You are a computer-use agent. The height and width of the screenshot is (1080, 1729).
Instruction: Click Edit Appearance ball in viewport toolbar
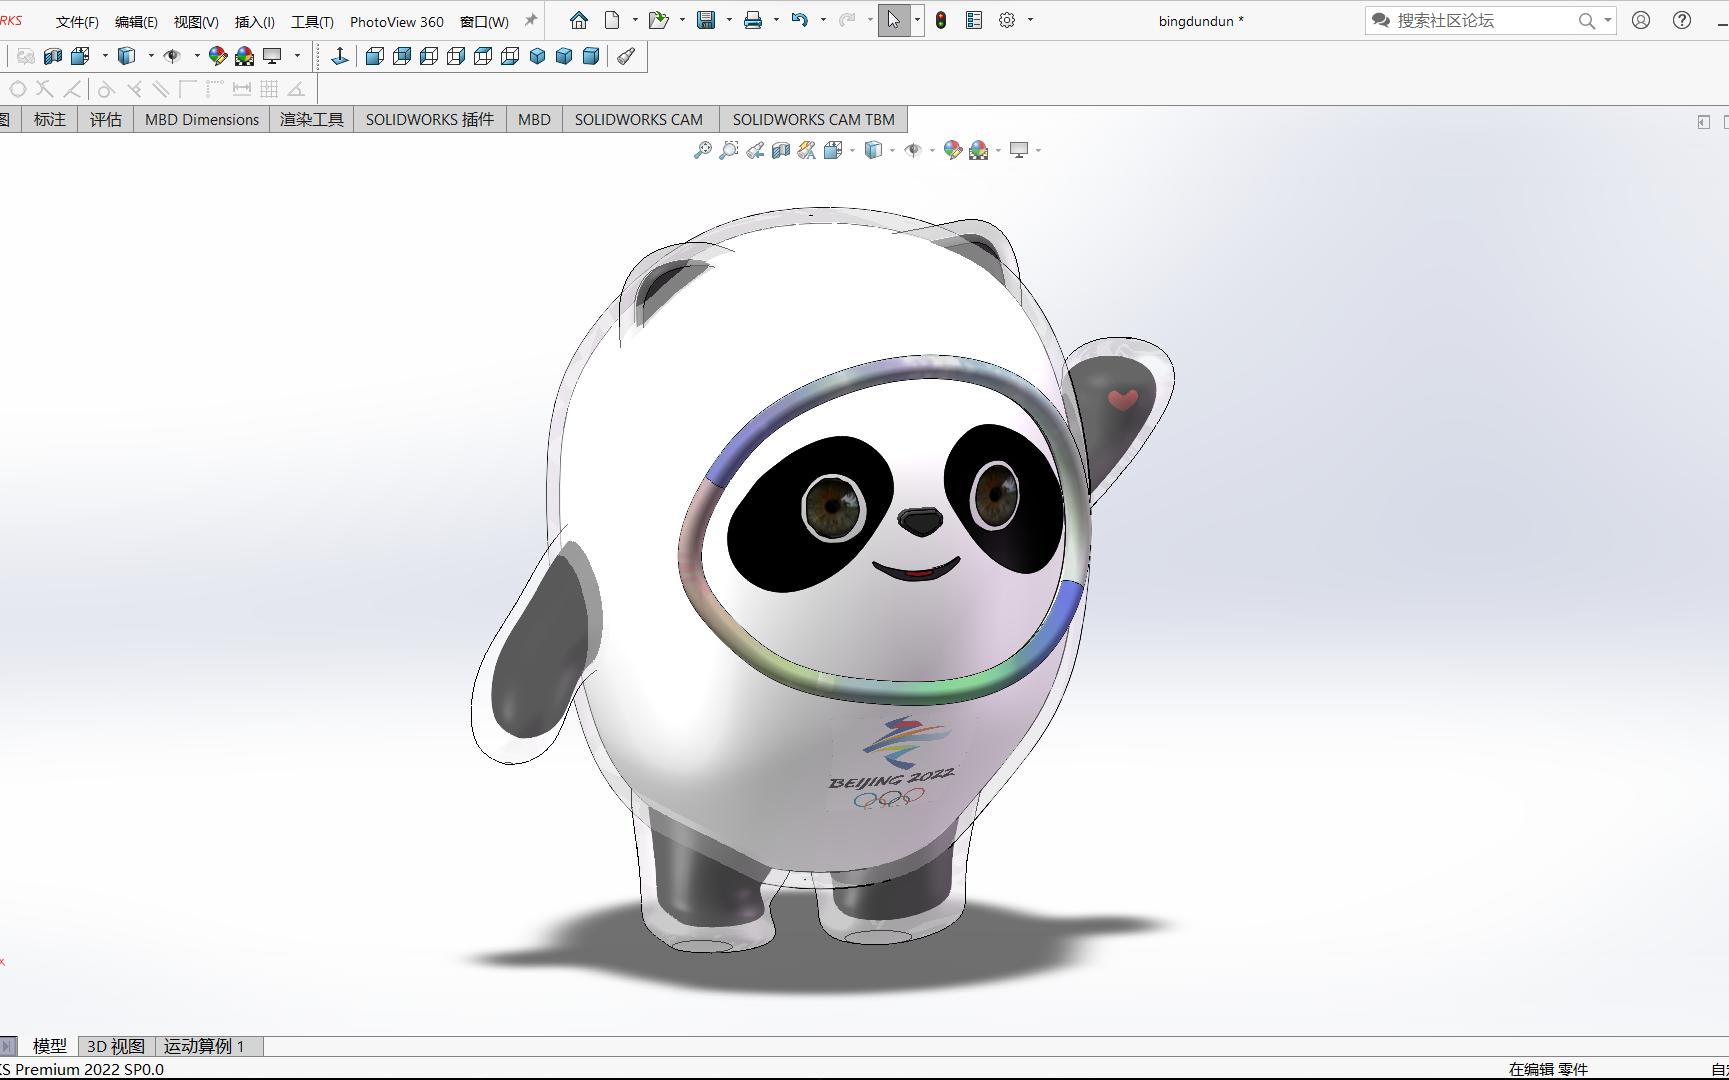[x=952, y=150]
